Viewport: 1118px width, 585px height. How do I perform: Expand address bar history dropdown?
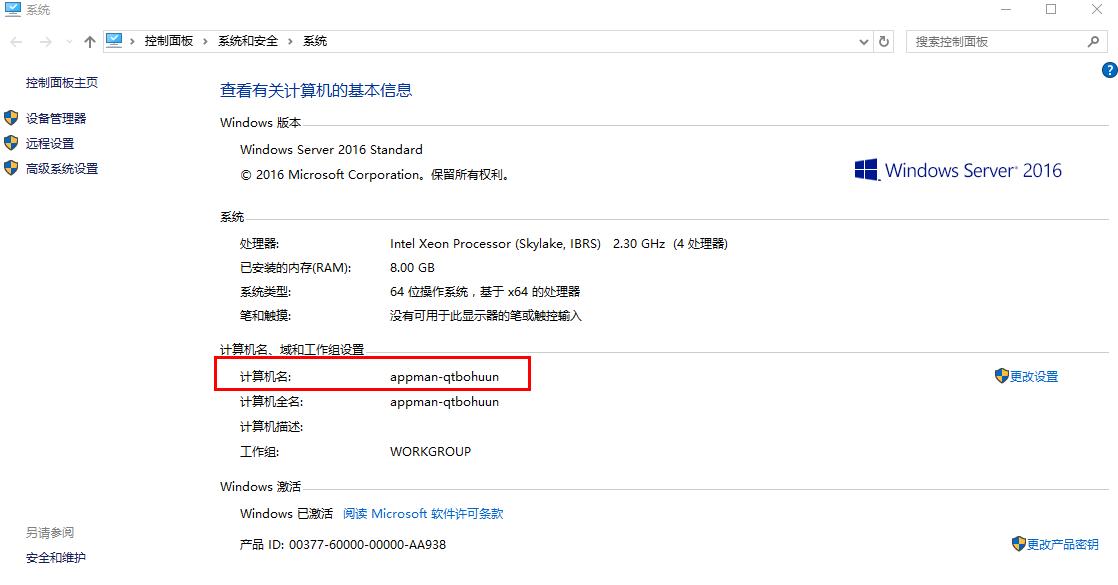(863, 42)
